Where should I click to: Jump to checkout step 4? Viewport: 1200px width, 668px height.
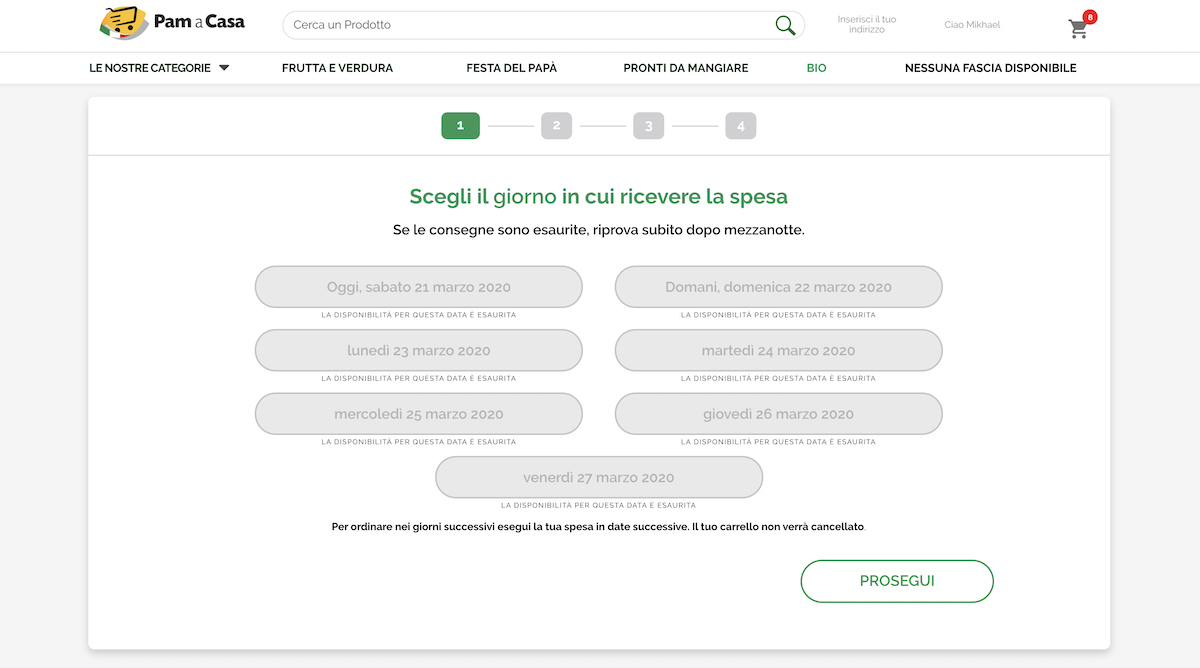[x=740, y=126]
